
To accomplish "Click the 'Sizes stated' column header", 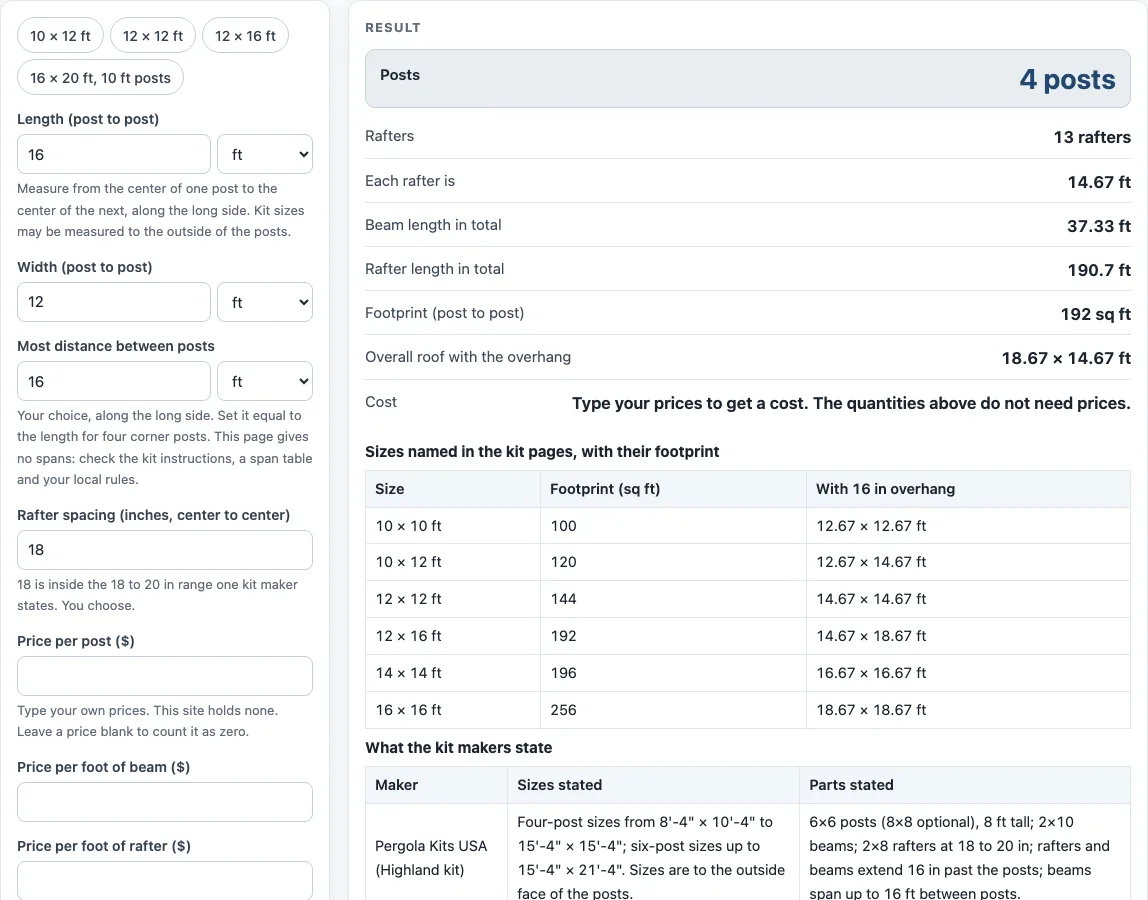I will [x=654, y=785].
